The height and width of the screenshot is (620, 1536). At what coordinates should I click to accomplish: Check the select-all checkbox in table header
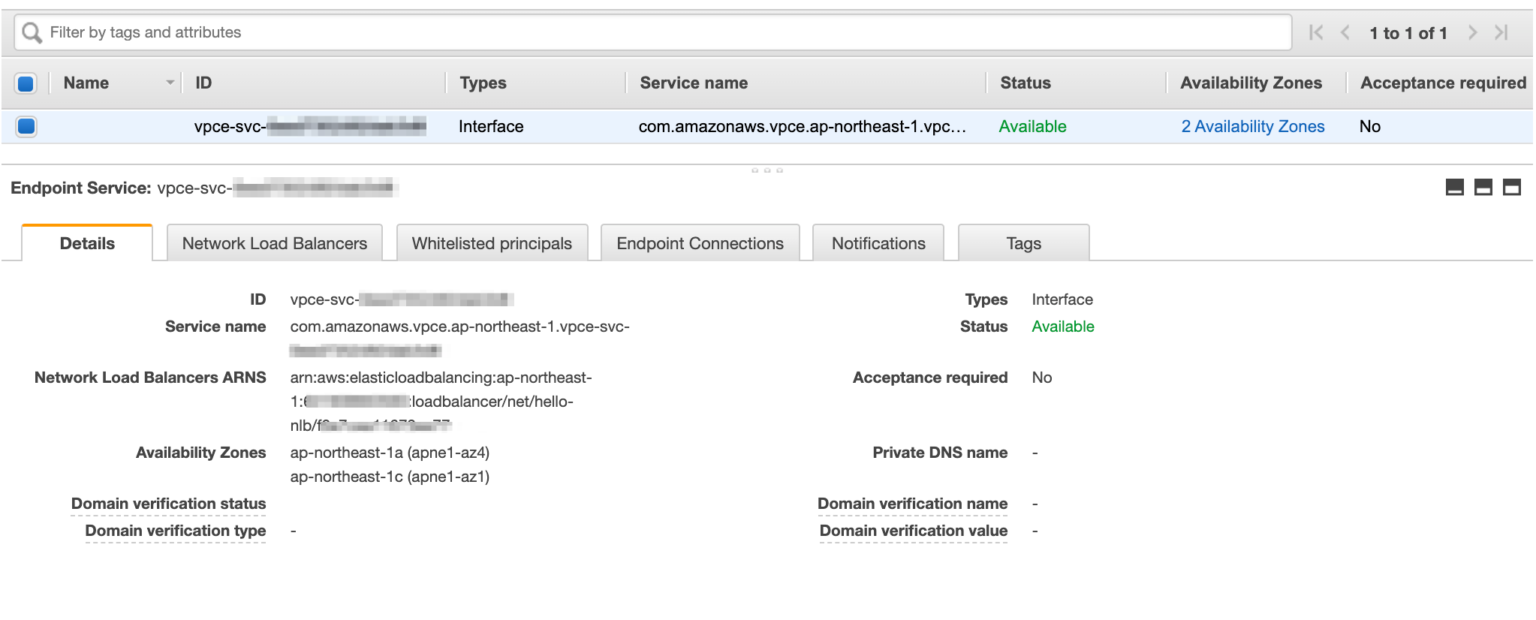tap(25, 82)
